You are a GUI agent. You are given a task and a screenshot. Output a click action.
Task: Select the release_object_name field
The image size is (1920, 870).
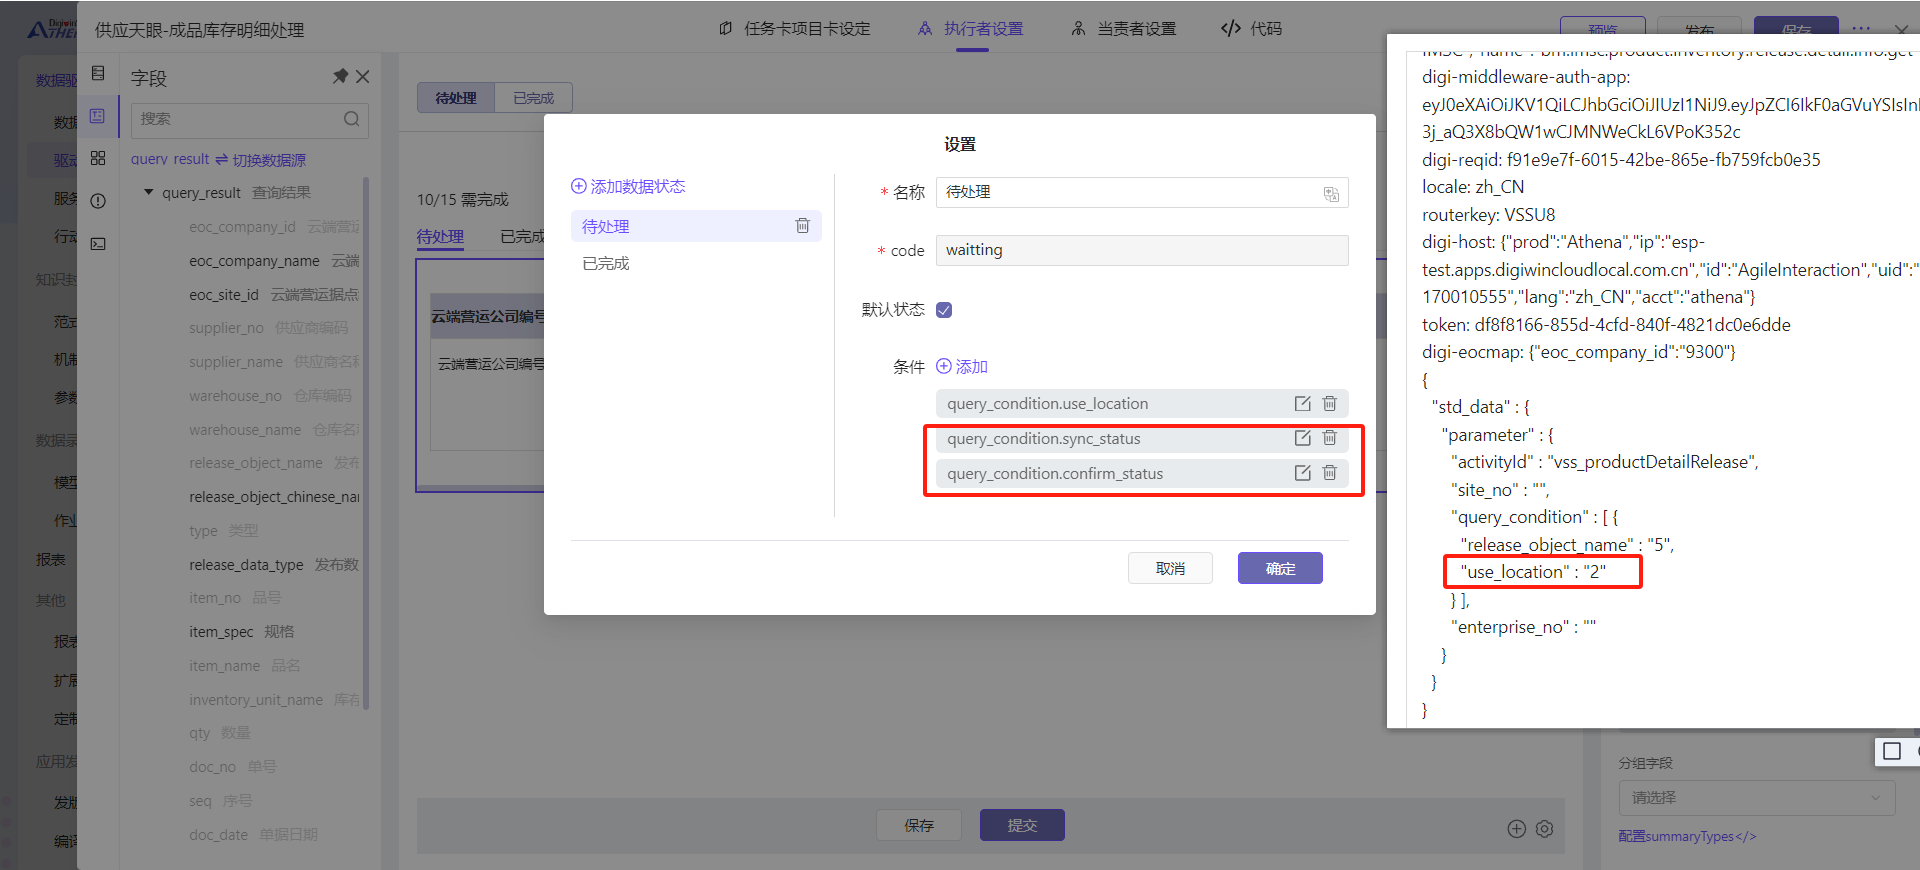[273, 463]
